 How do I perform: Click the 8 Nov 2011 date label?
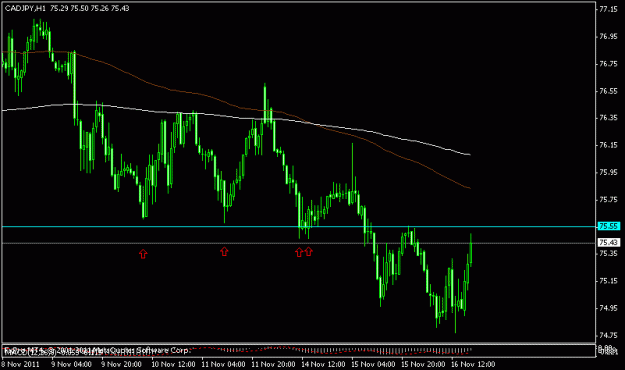click(x=21, y=364)
